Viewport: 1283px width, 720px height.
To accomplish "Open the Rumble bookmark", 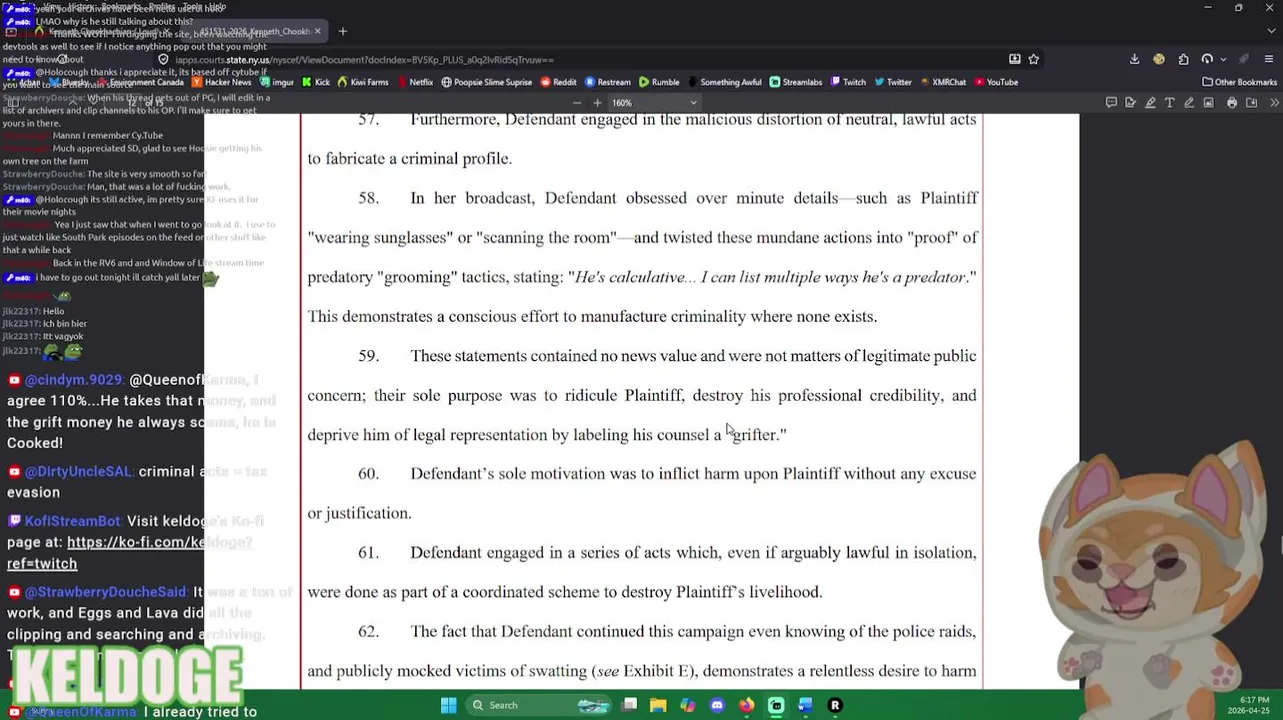I will 659,82.
